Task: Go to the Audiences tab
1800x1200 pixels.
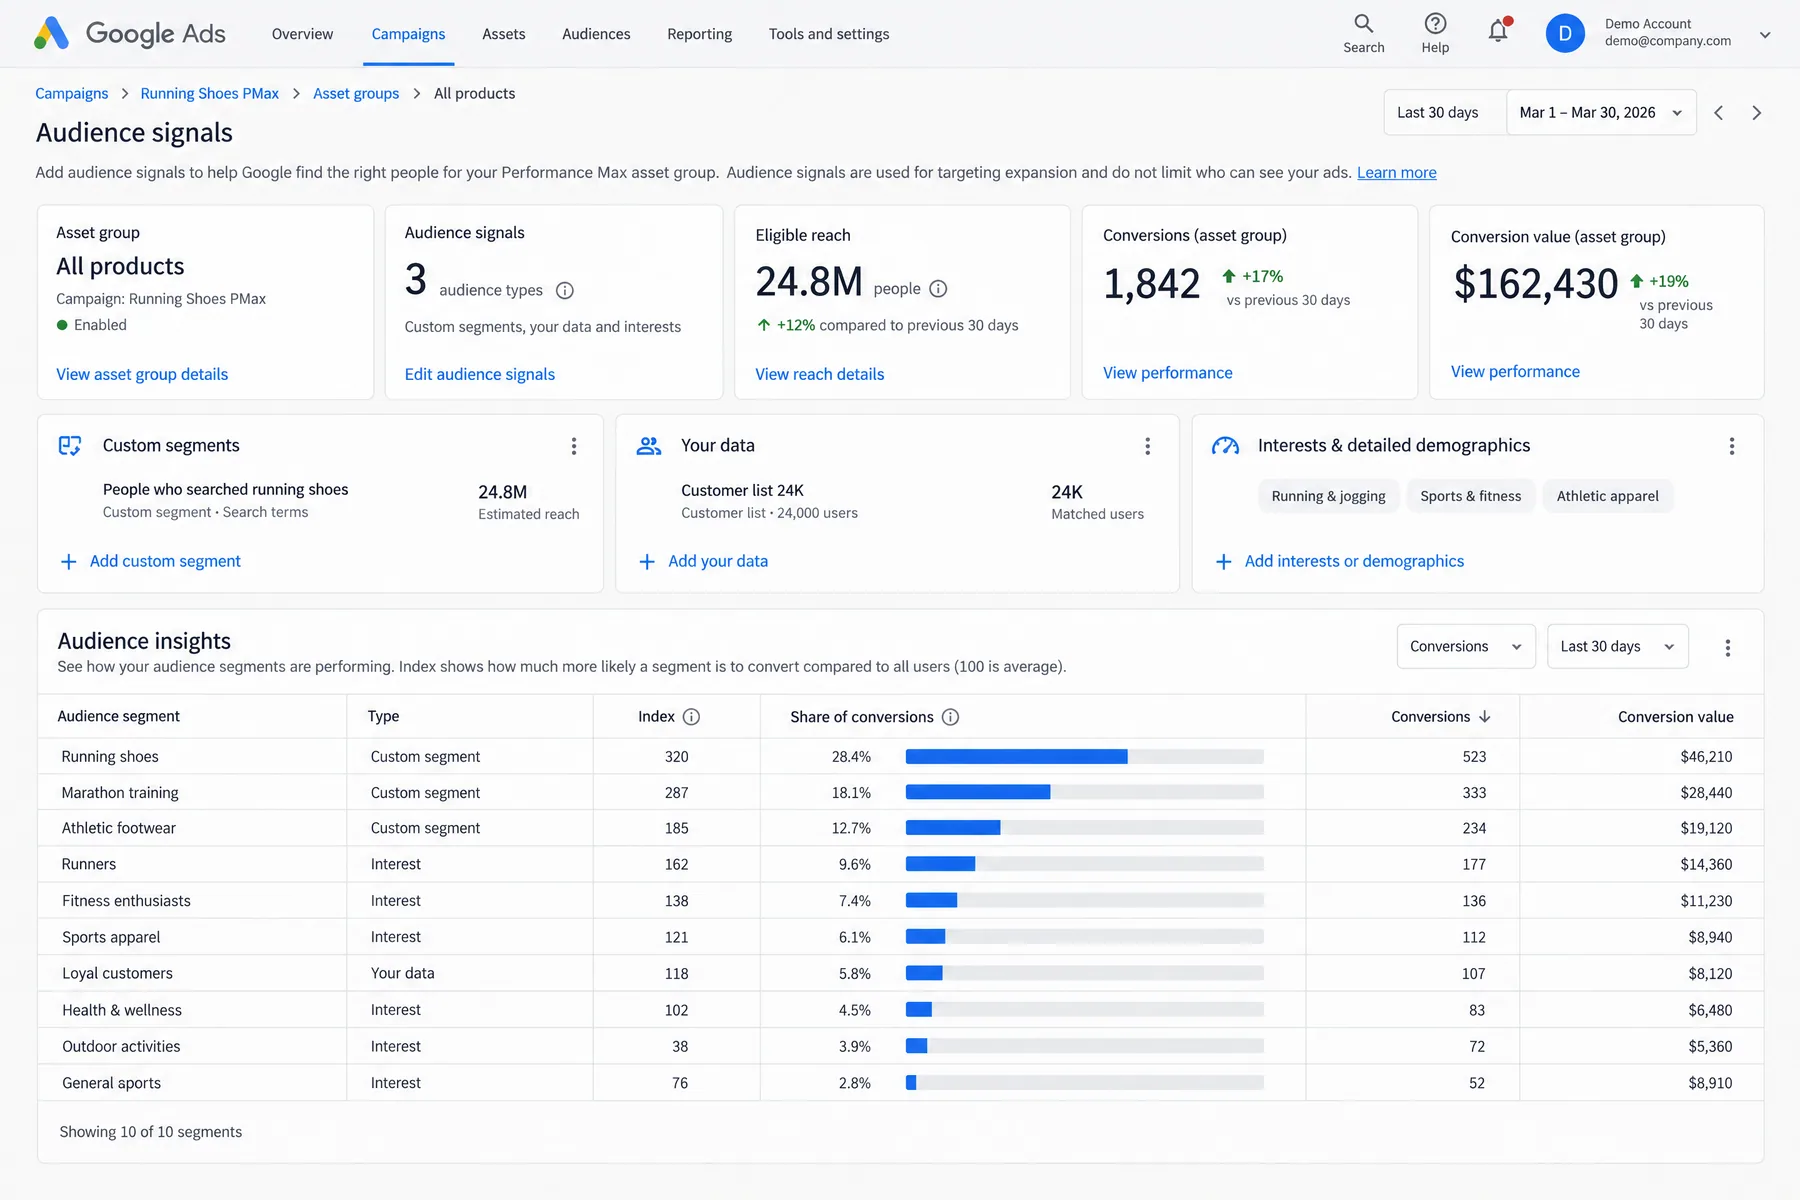Action: coord(596,34)
